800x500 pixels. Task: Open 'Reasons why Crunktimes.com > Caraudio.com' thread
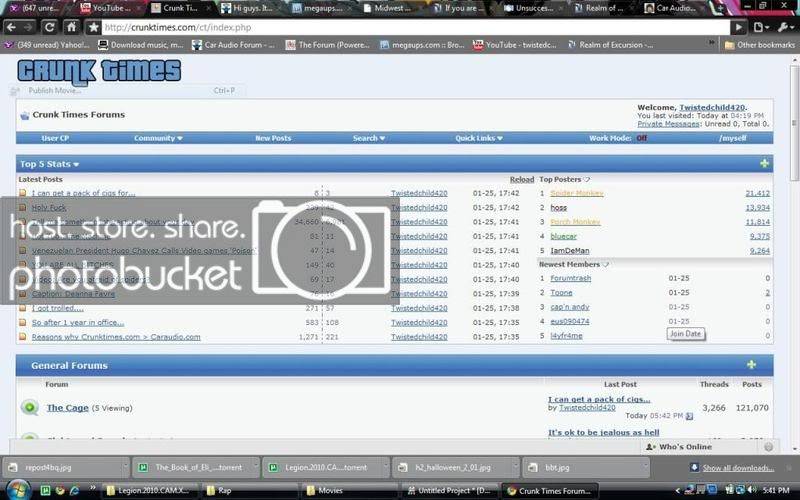[116, 337]
